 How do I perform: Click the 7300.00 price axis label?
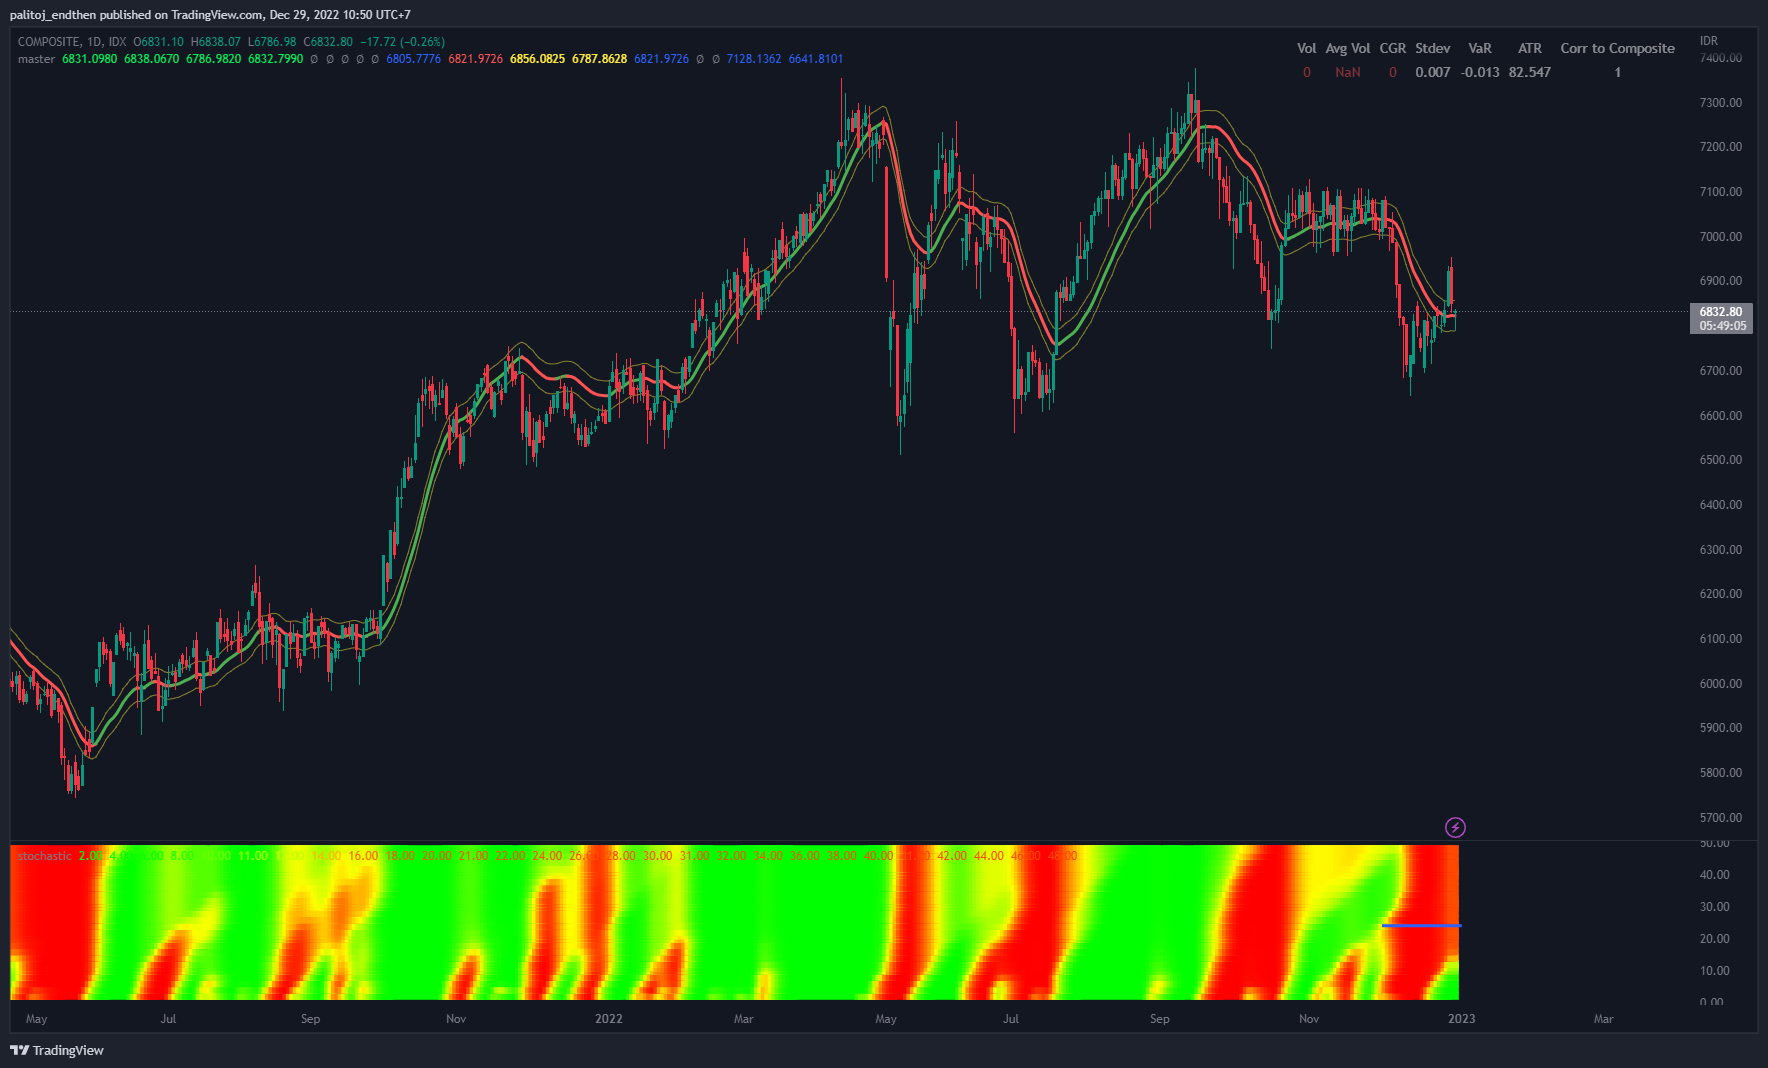click(x=1720, y=102)
